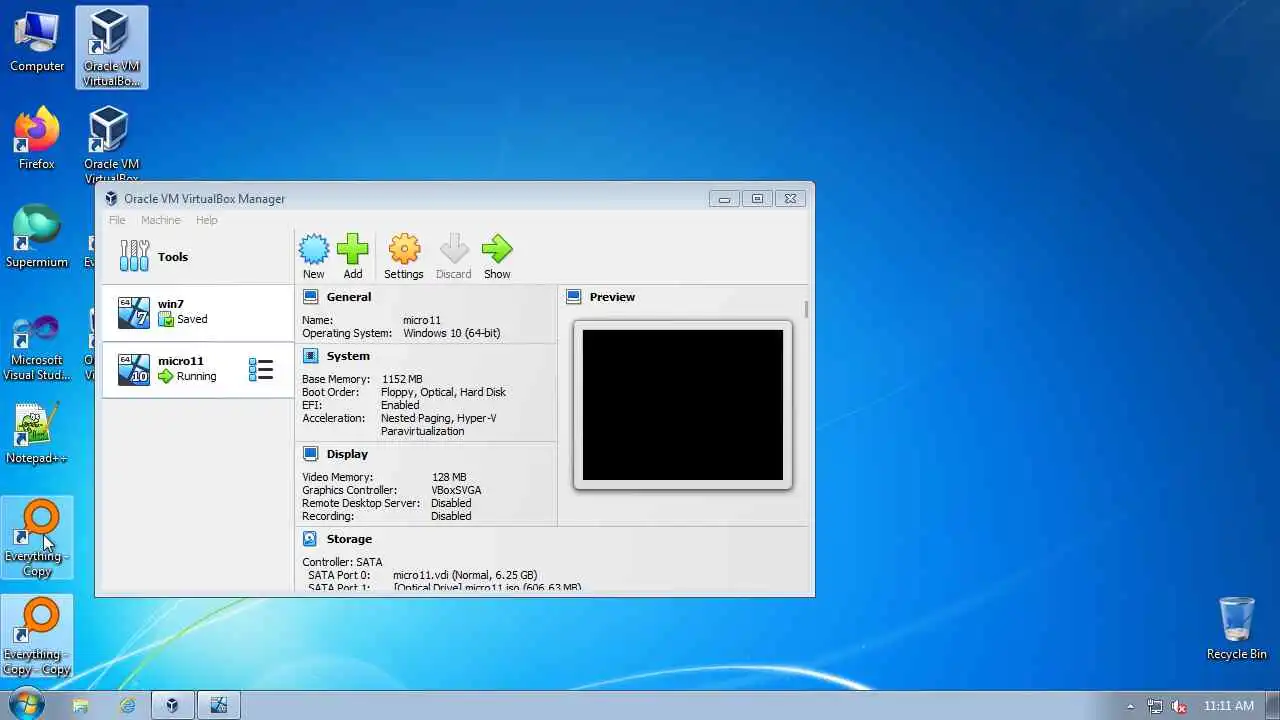
Task: Click the System section header
Action: (348, 356)
